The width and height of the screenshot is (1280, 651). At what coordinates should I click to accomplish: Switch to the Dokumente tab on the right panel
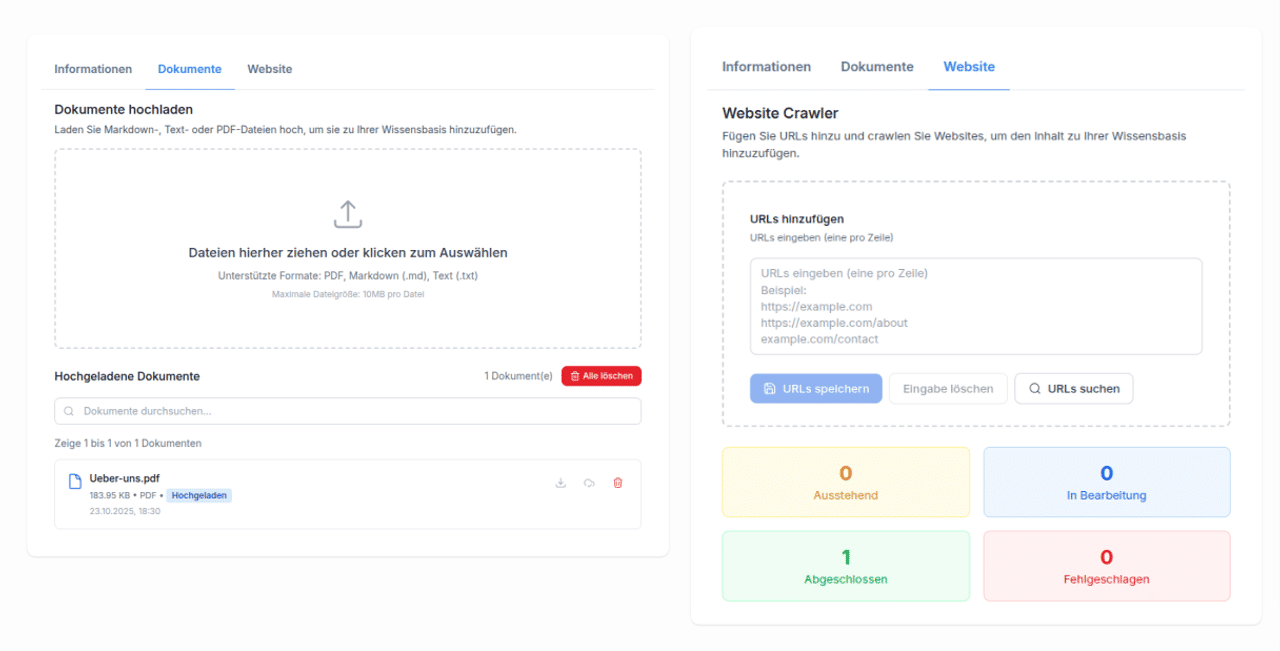click(x=877, y=66)
